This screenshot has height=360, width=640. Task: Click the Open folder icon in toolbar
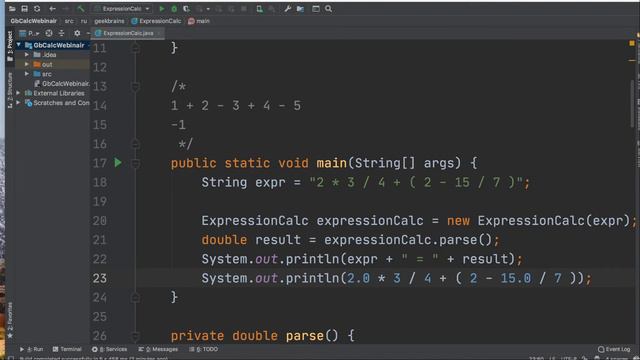coord(12,9)
